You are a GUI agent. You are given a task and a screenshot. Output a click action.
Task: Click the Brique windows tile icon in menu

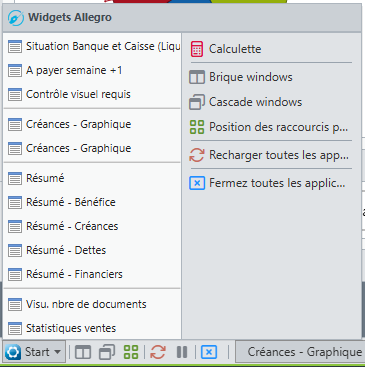[197, 77]
